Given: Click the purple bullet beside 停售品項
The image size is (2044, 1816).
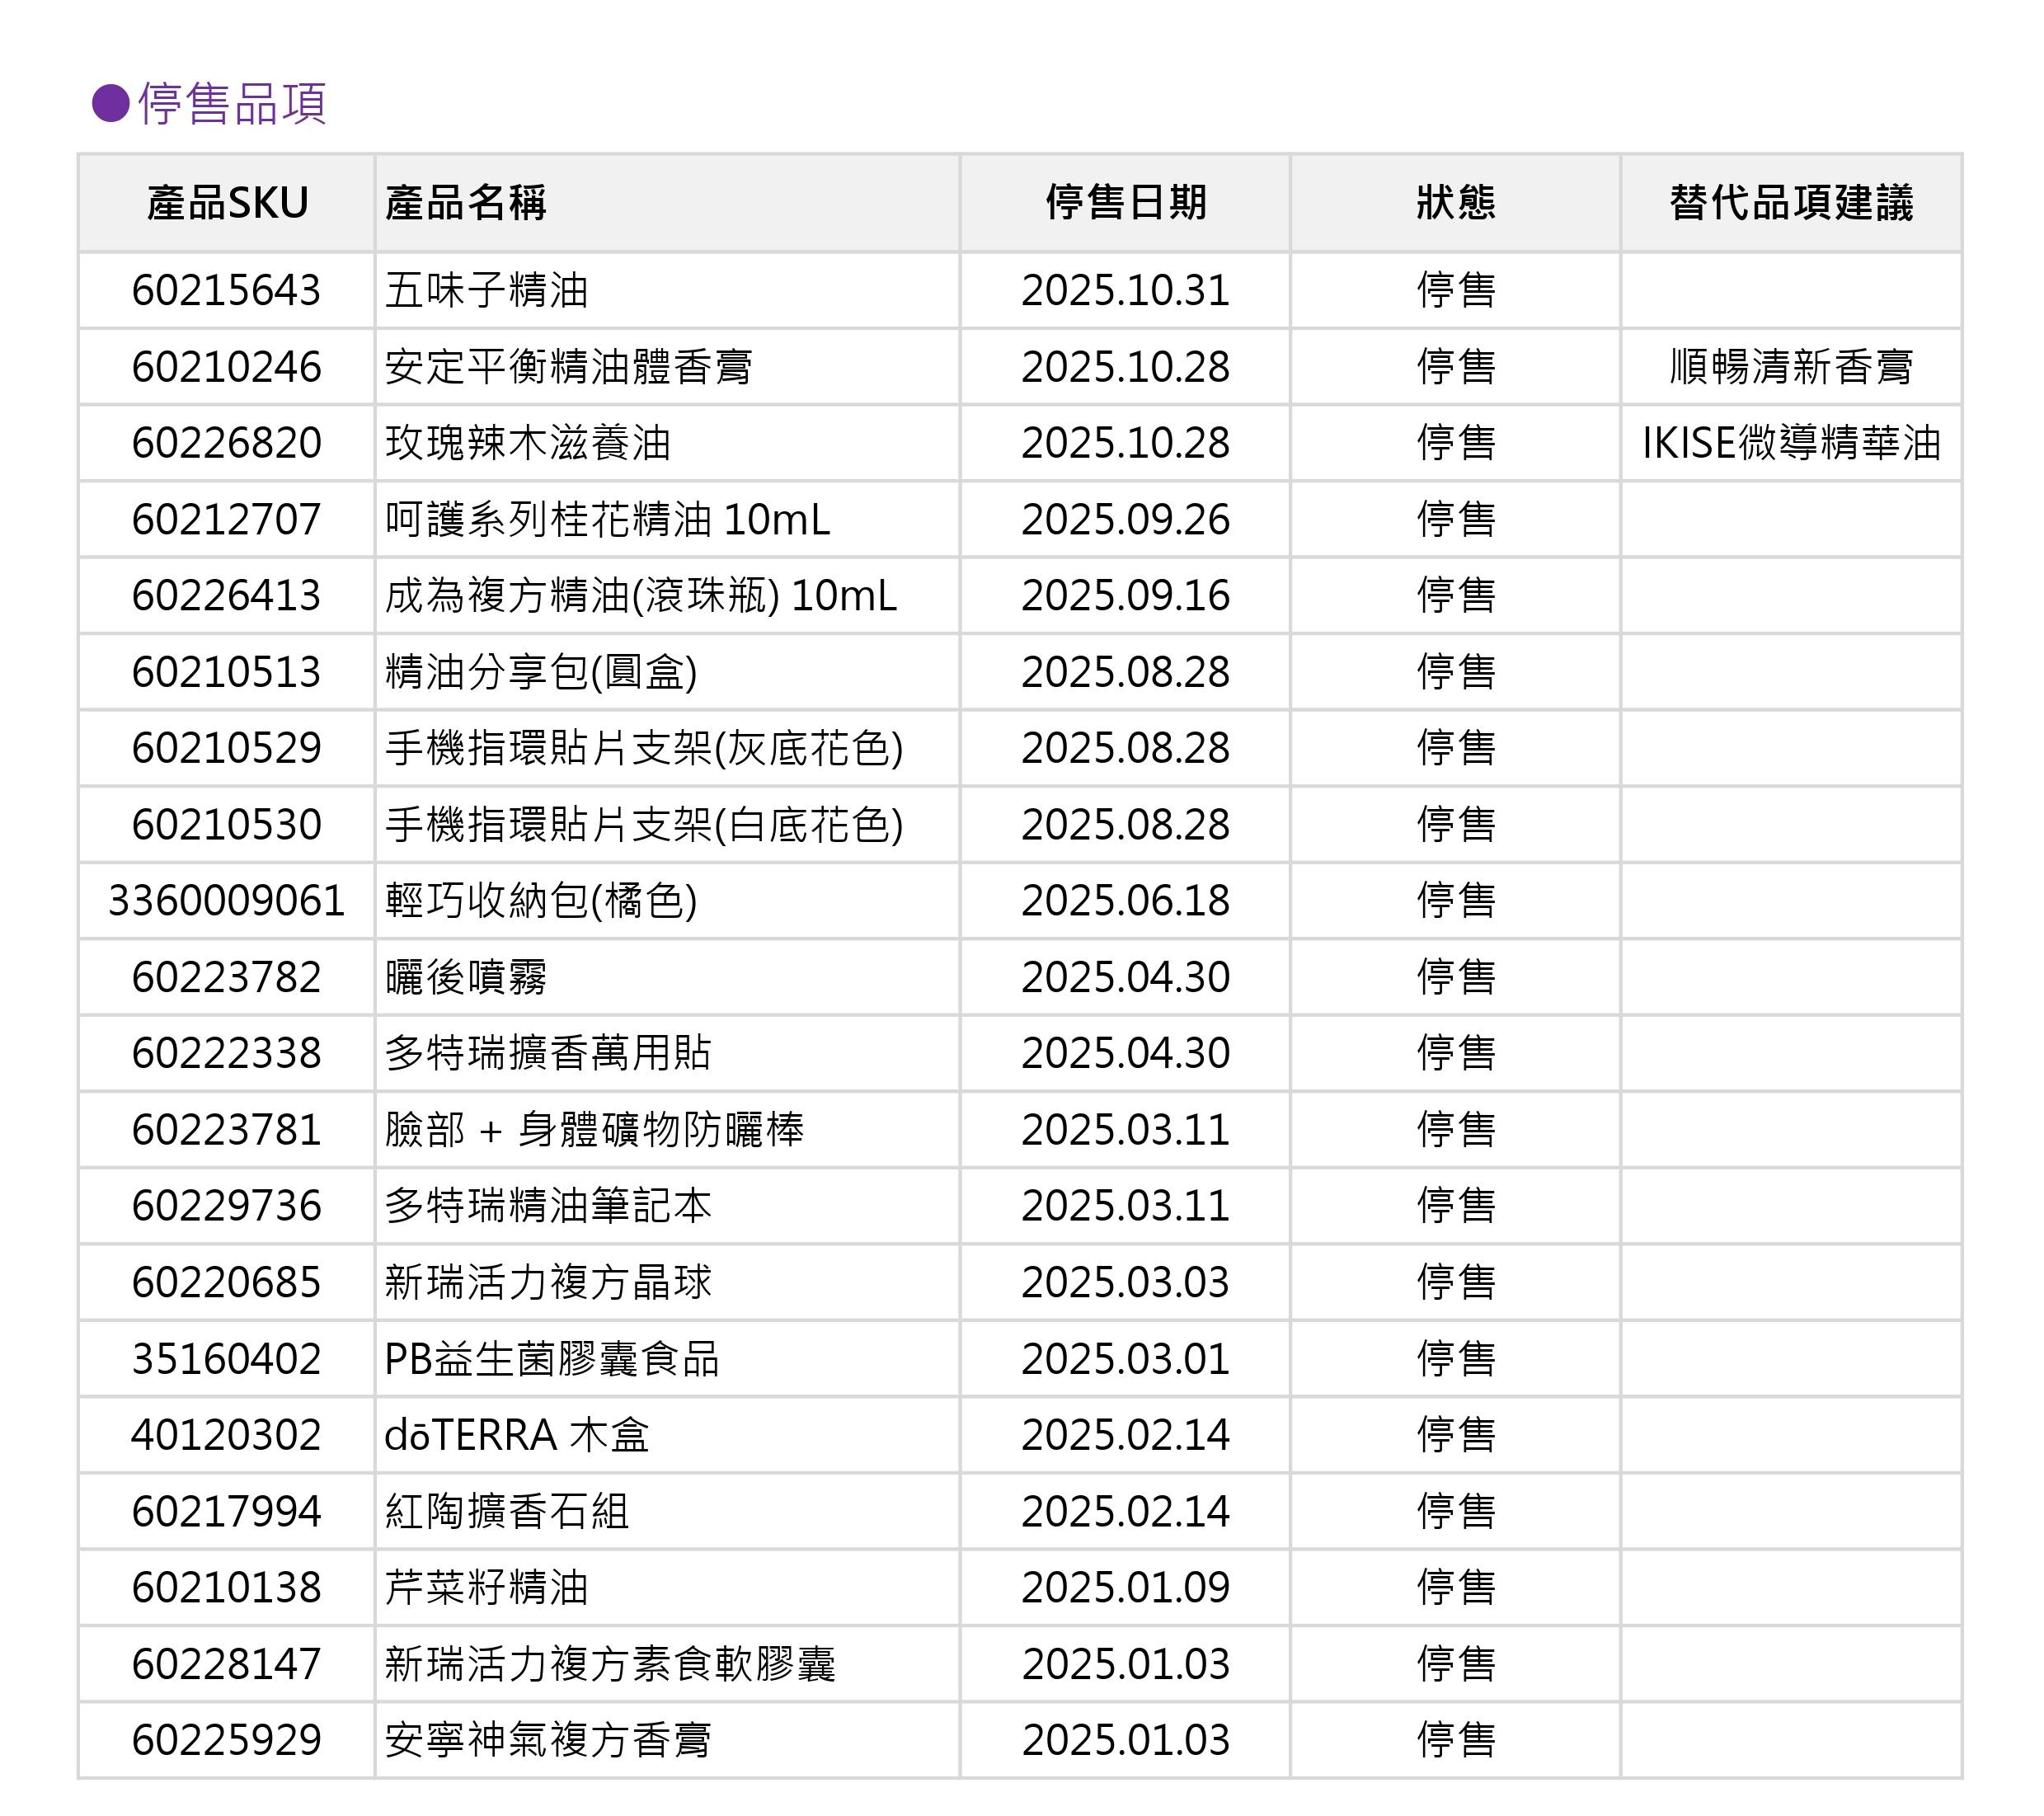Looking at the screenshot, I should (x=110, y=104).
